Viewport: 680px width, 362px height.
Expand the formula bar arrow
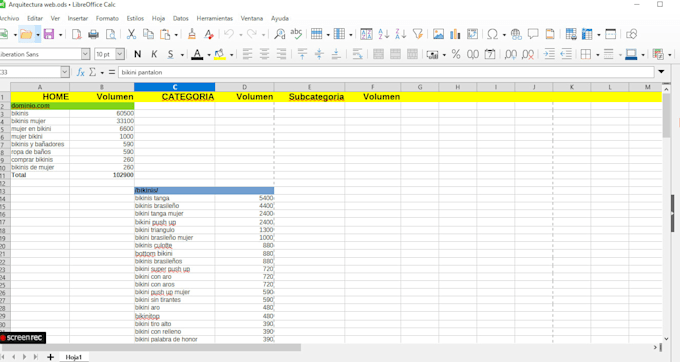[x=661, y=72]
